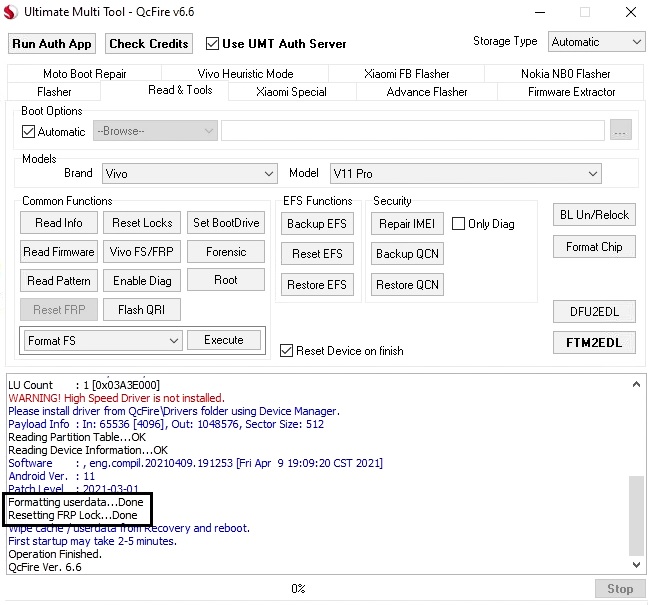Click the 0% progress bar

point(298,589)
